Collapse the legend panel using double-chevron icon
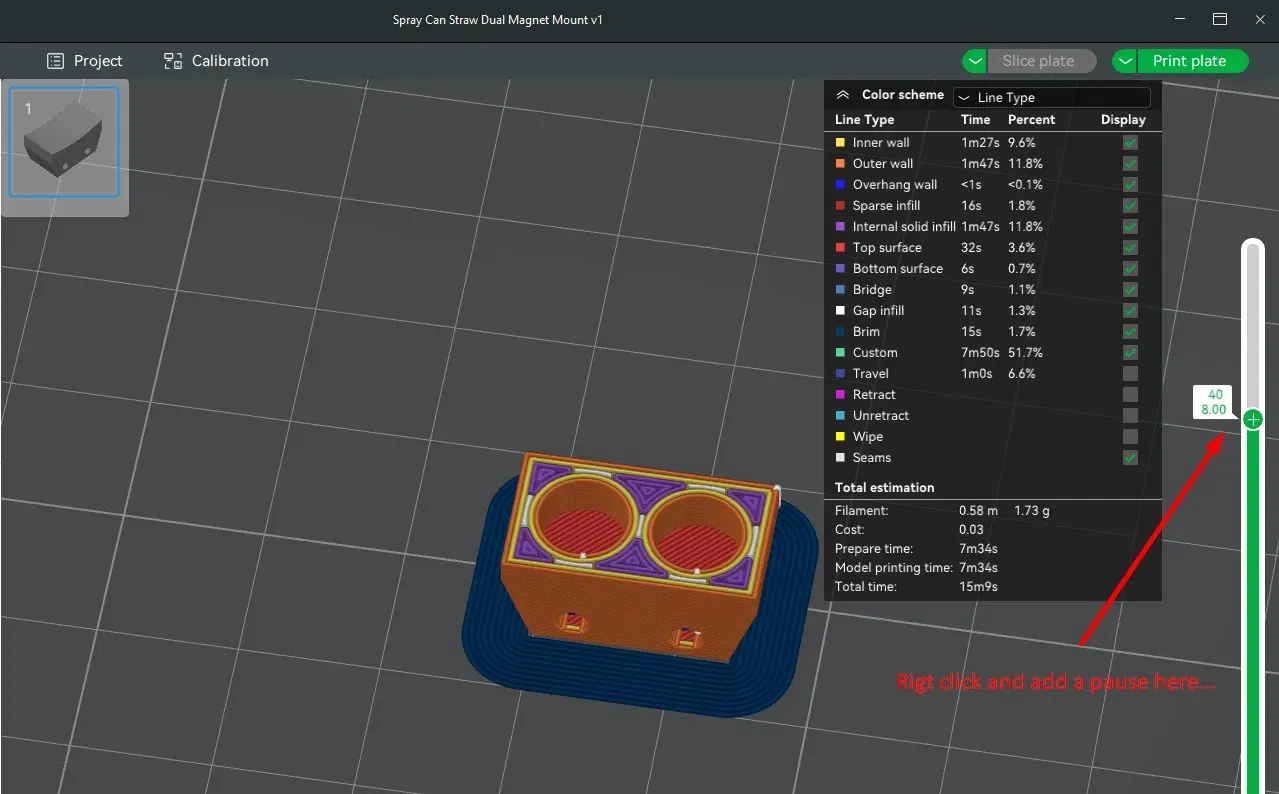This screenshot has width=1279, height=794. (x=843, y=95)
